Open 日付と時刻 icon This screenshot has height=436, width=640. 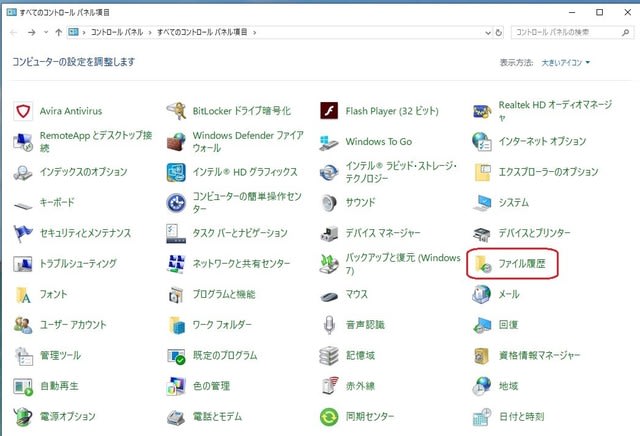[x=482, y=417]
